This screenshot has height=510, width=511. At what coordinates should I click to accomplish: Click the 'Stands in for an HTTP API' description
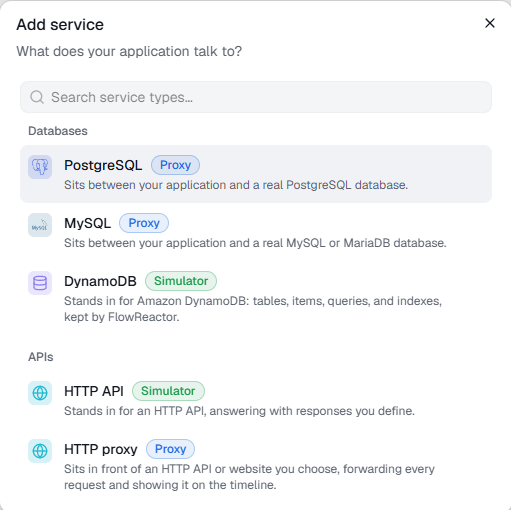tap(239, 411)
